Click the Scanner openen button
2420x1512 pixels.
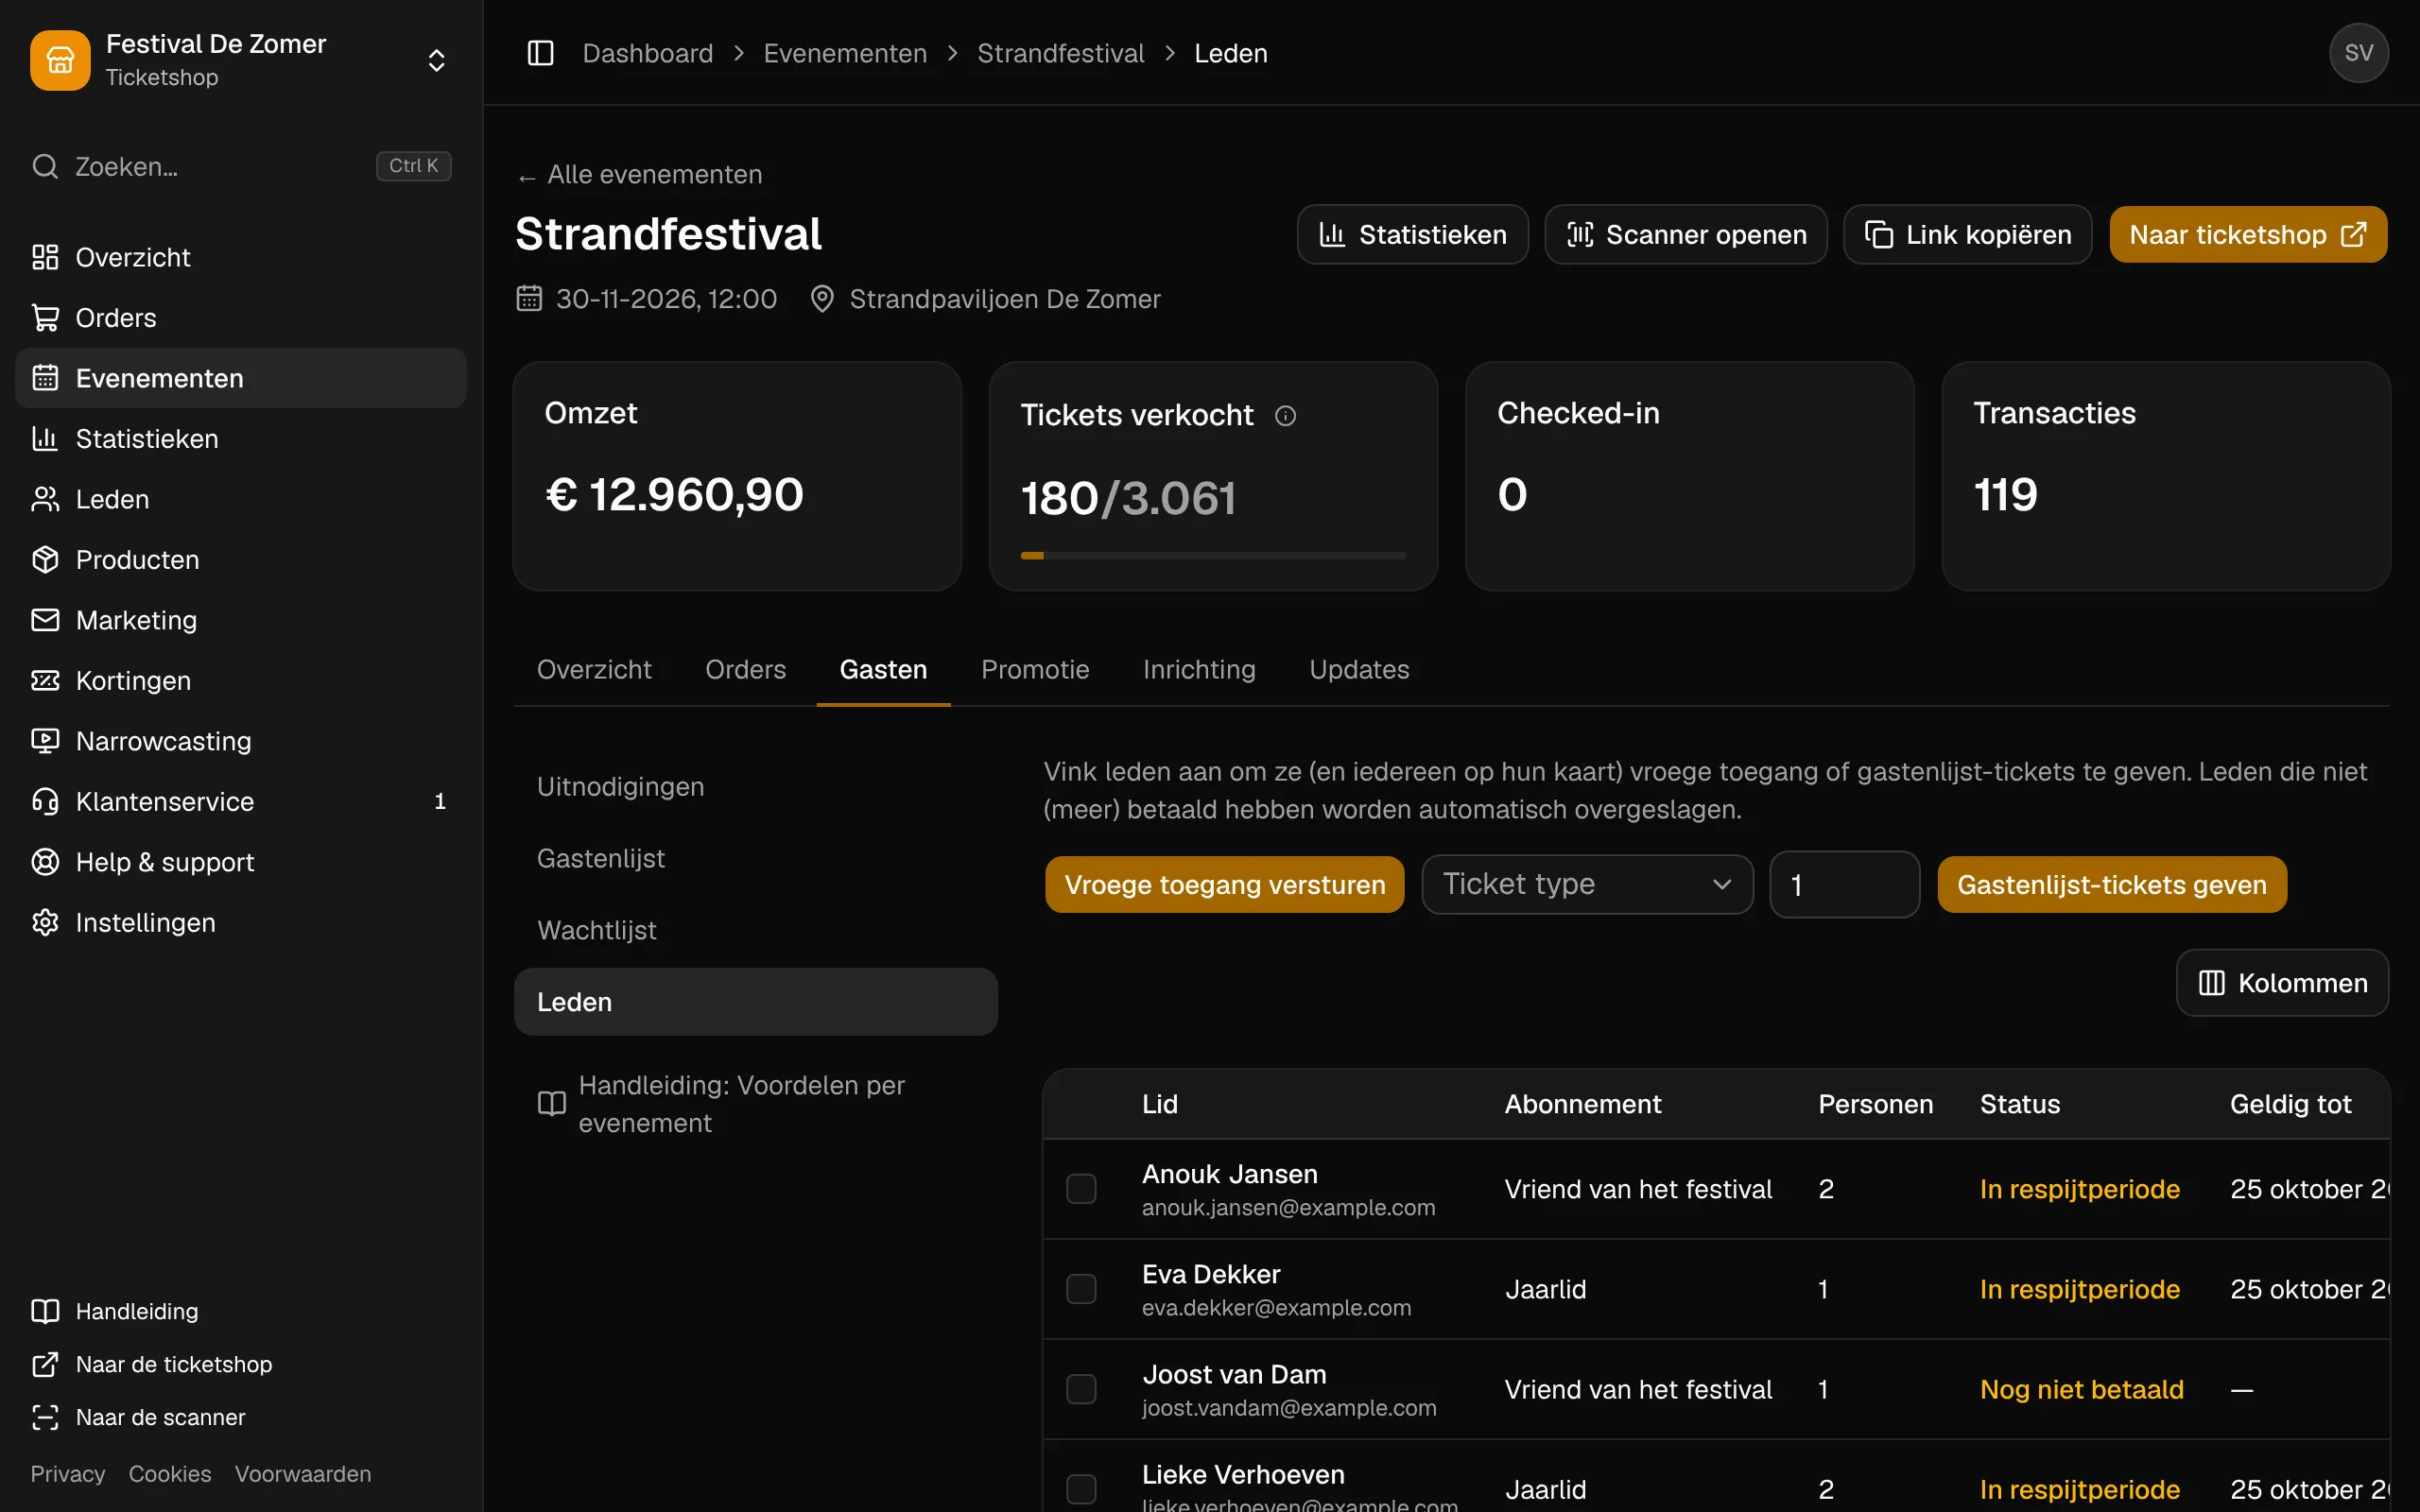click(1686, 235)
